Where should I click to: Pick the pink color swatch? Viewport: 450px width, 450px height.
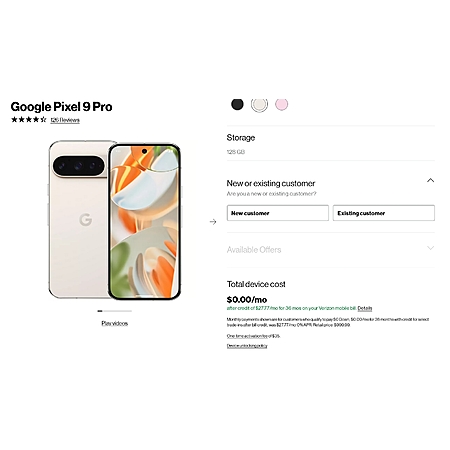[x=281, y=104]
